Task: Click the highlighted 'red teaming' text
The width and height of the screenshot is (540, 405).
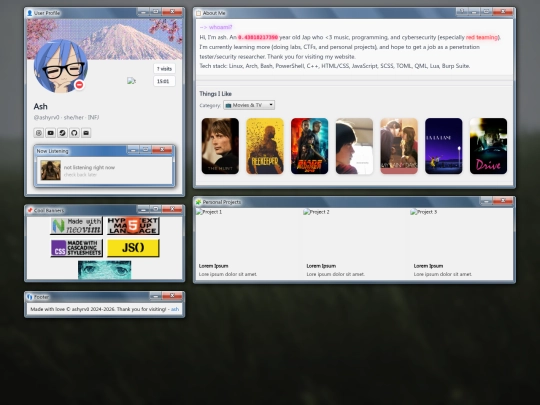Action: tap(482, 37)
